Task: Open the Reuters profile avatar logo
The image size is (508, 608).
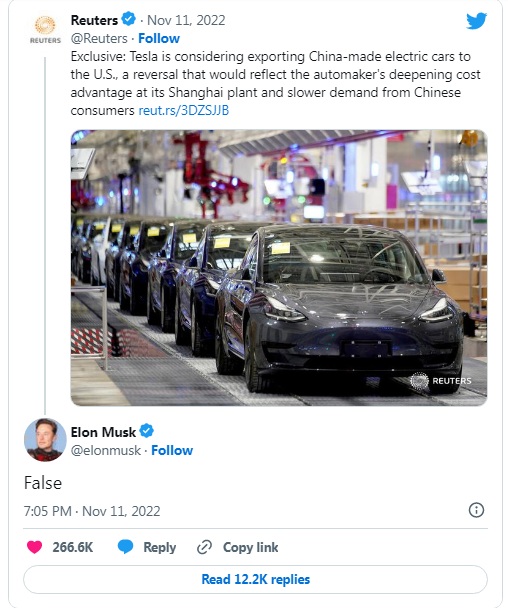Action: [45, 30]
